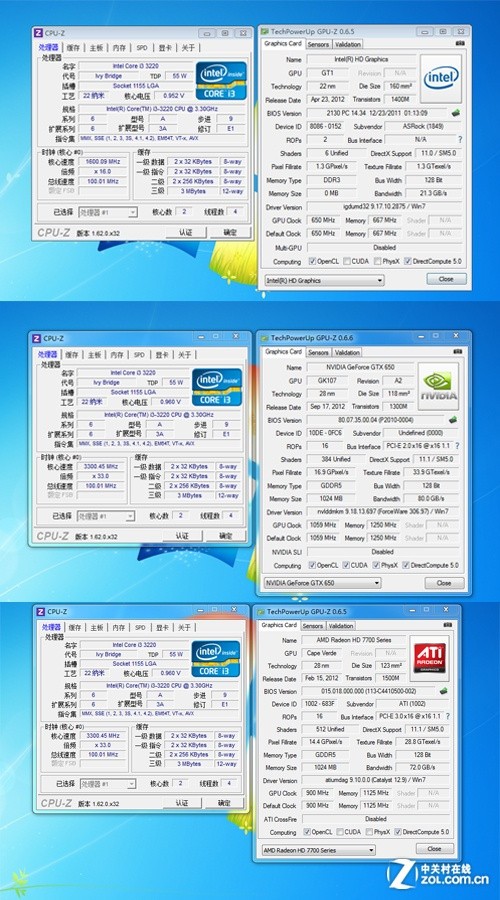Toggle OpenCL checkbox in Intel HD Graphics GPU-Z
Viewport: 500px width, 900px height.
tap(312, 261)
